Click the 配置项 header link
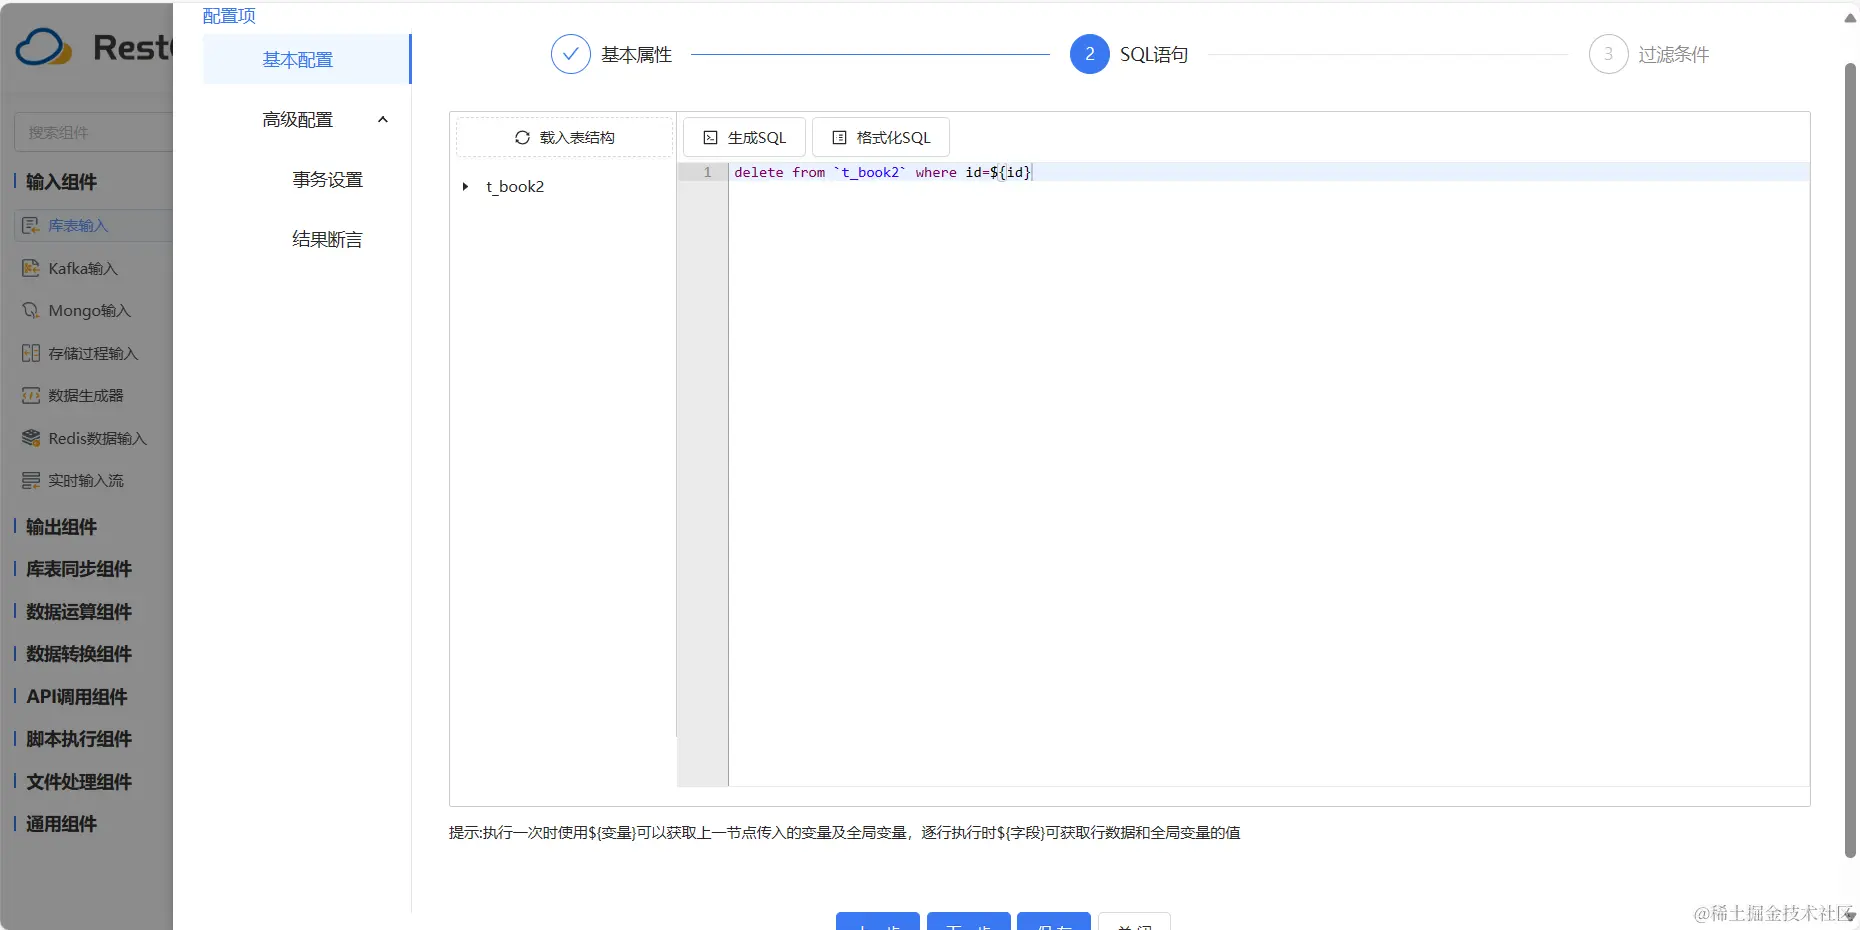 [x=229, y=15]
